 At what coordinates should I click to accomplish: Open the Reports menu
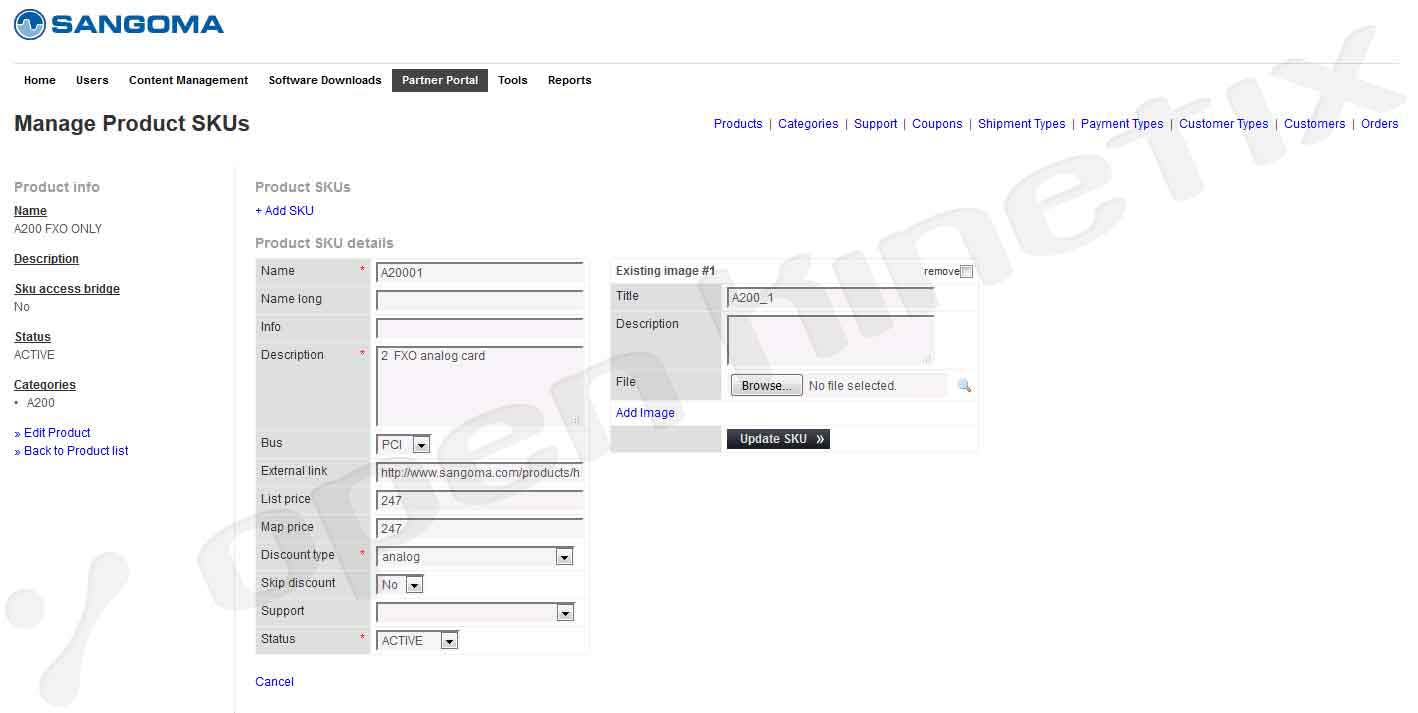tap(570, 80)
